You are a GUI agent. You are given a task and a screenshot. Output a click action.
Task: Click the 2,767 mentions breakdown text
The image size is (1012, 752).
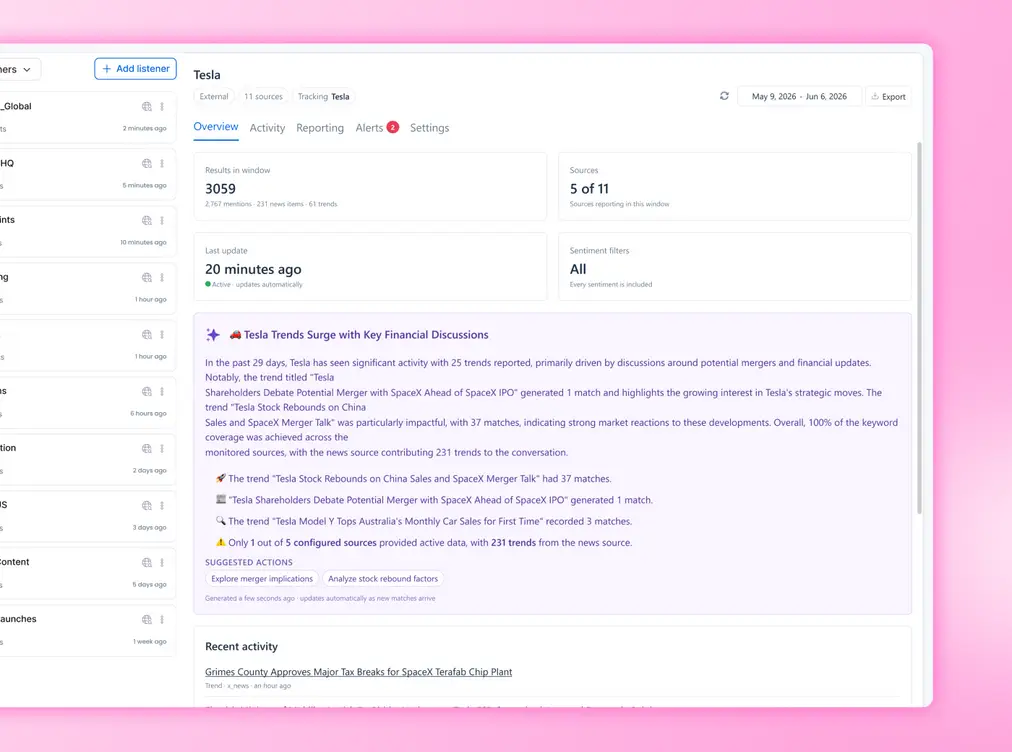271,204
